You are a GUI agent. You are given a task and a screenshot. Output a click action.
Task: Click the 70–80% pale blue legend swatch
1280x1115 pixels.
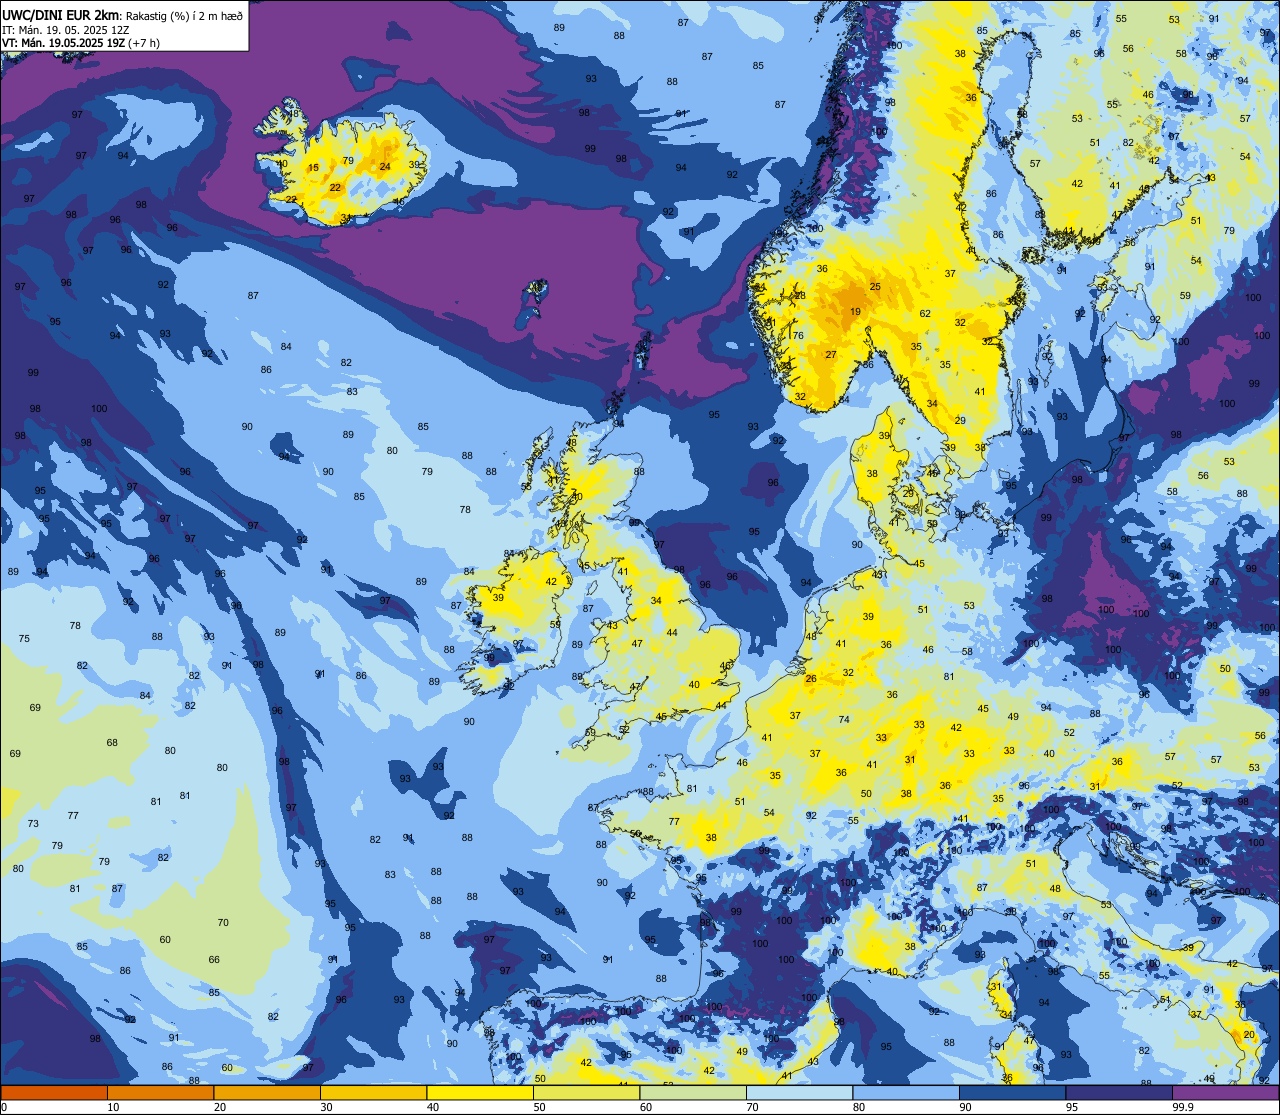pyautogui.click(x=799, y=1092)
